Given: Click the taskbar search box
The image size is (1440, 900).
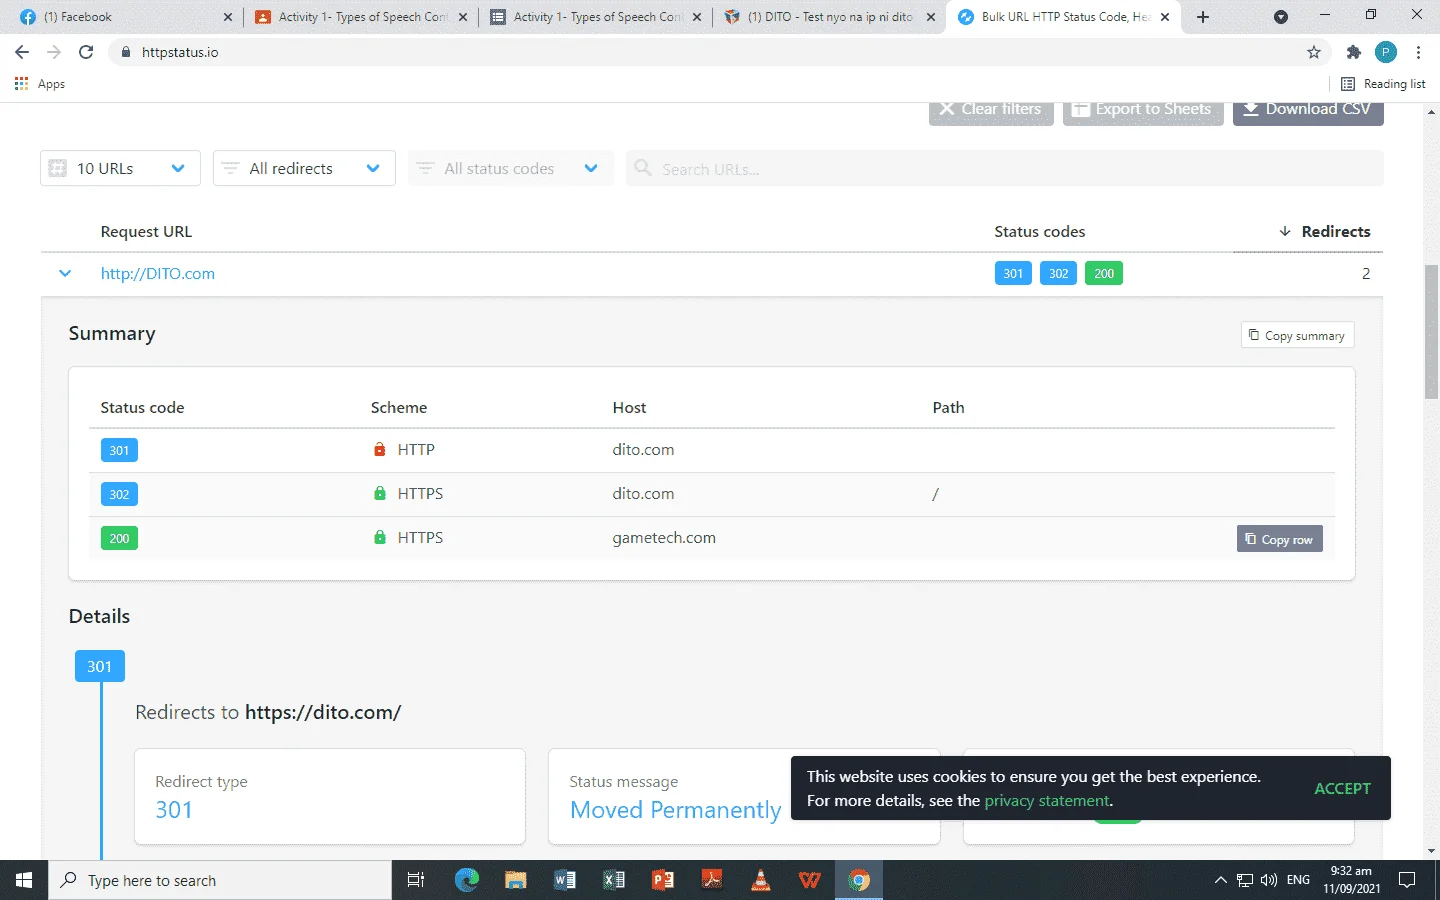Looking at the screenshot, I should click(x=220, y=880).
